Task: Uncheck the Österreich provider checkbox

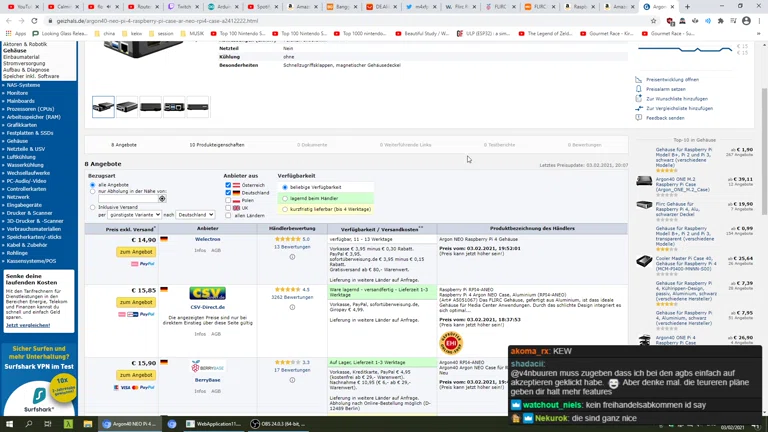Action: (228, 185)
